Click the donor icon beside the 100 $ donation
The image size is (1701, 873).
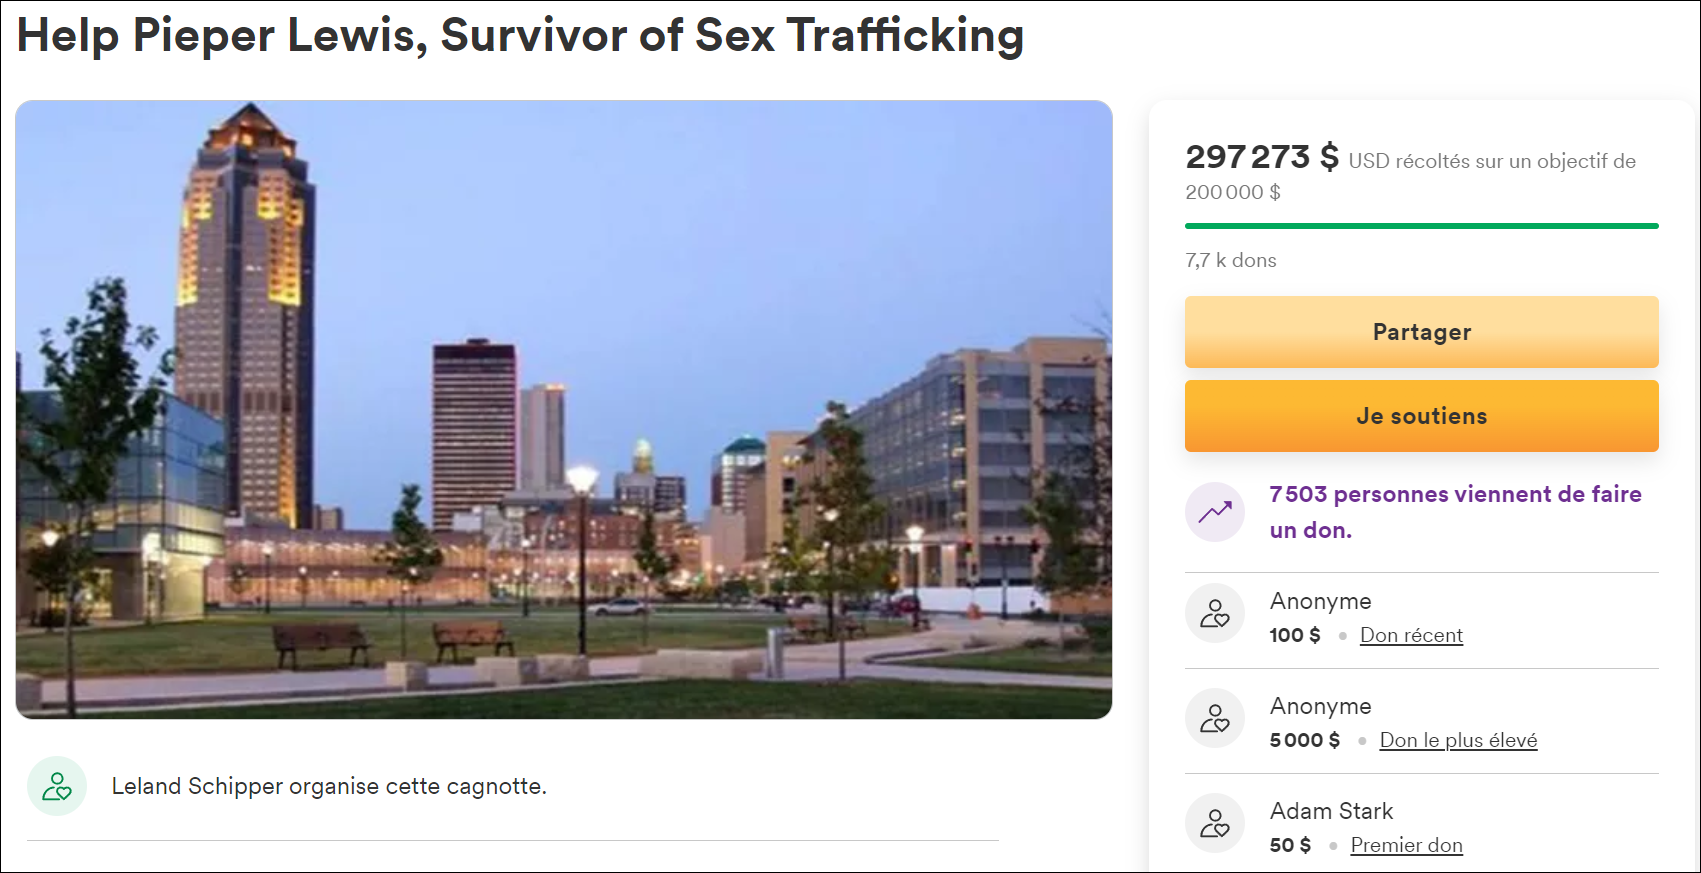1215,613
